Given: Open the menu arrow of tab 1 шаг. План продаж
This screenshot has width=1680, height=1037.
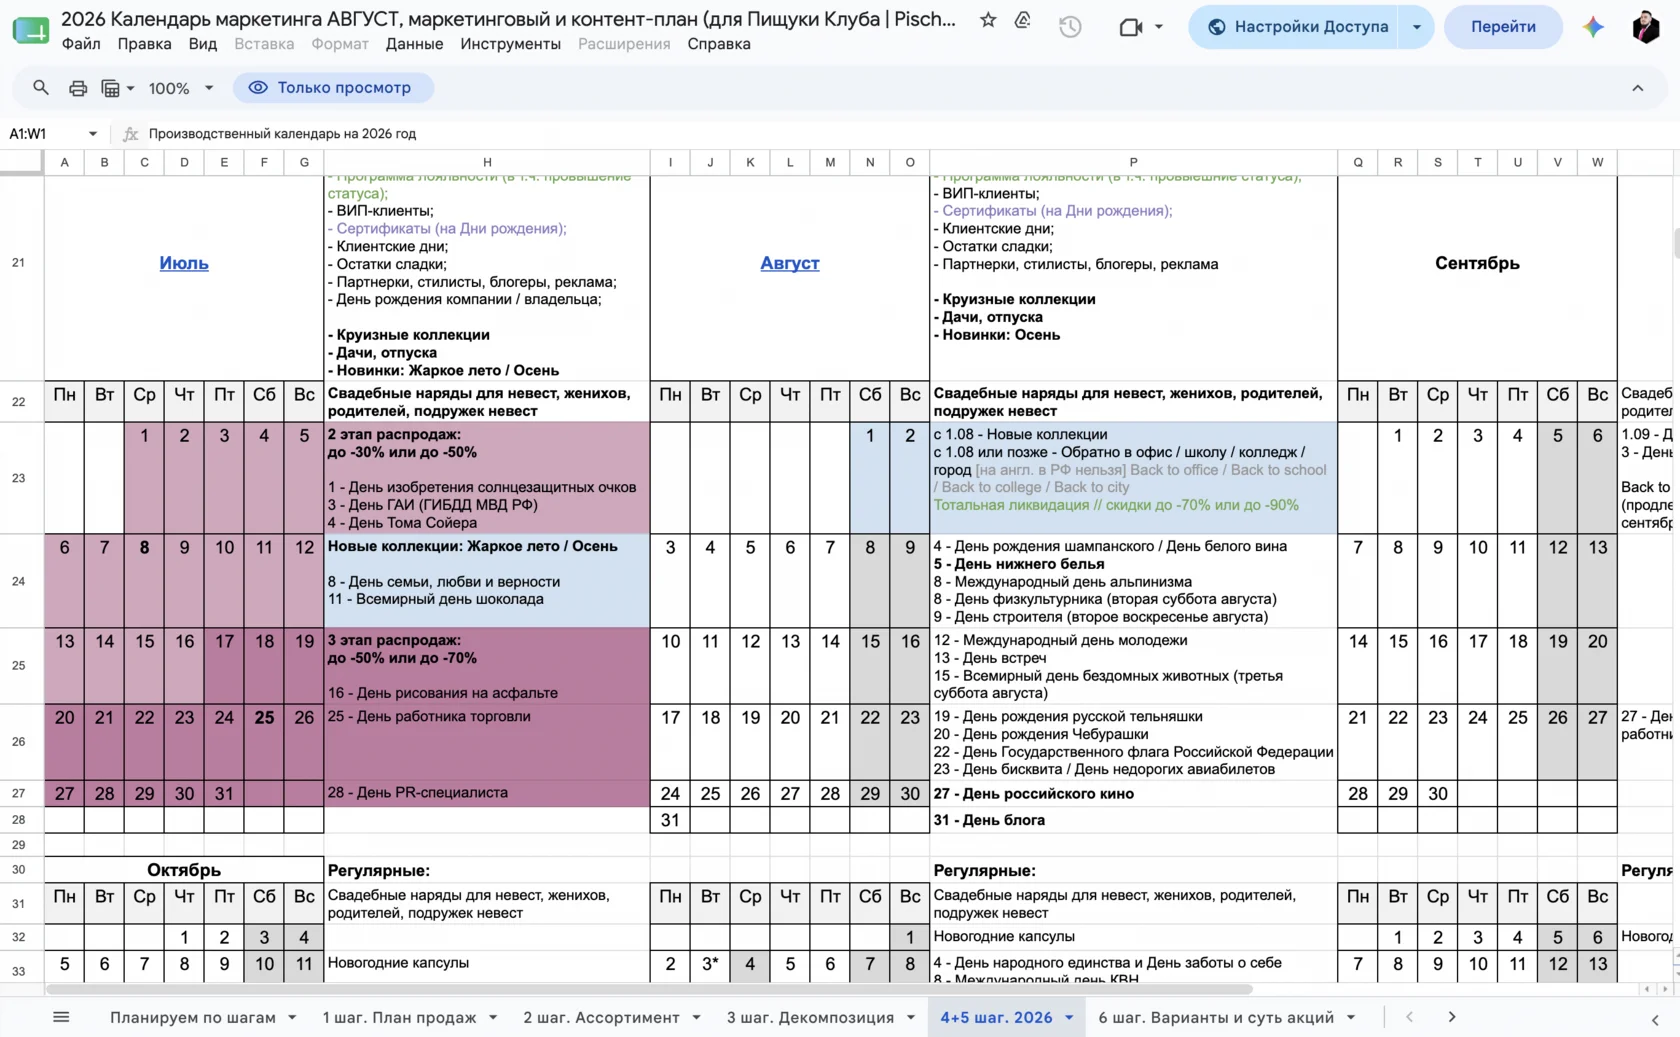Looking at the screenshot, I should 493,1017.
